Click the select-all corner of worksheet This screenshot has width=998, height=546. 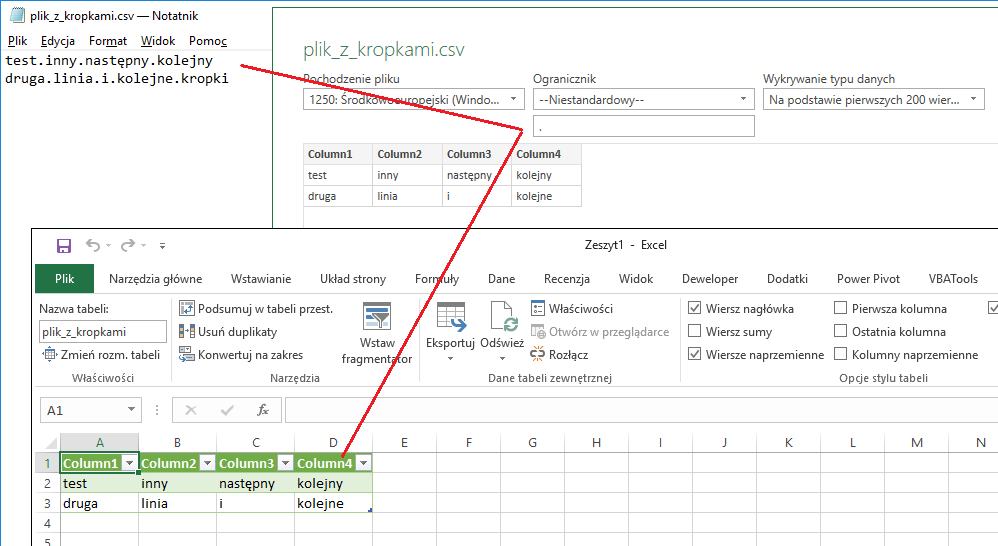click(48, 442)
